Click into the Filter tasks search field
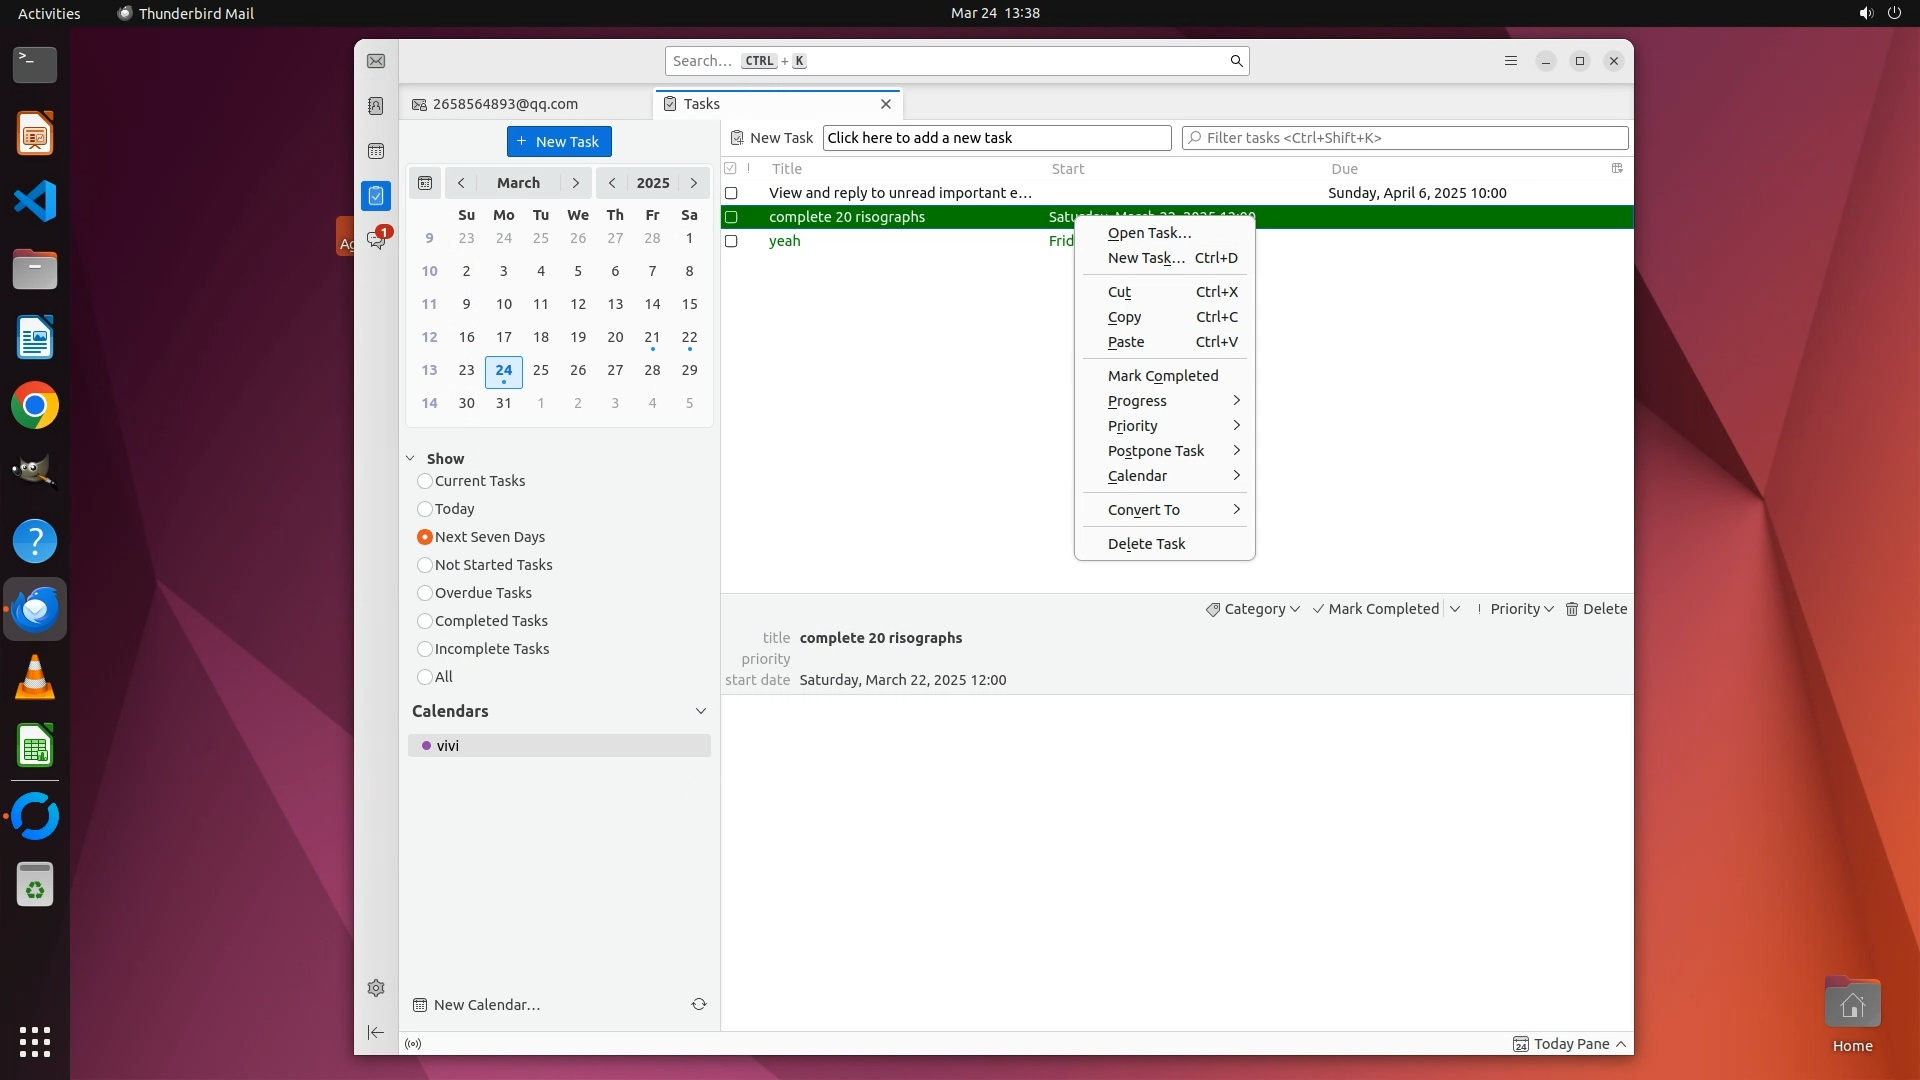 coord(1405,138)
